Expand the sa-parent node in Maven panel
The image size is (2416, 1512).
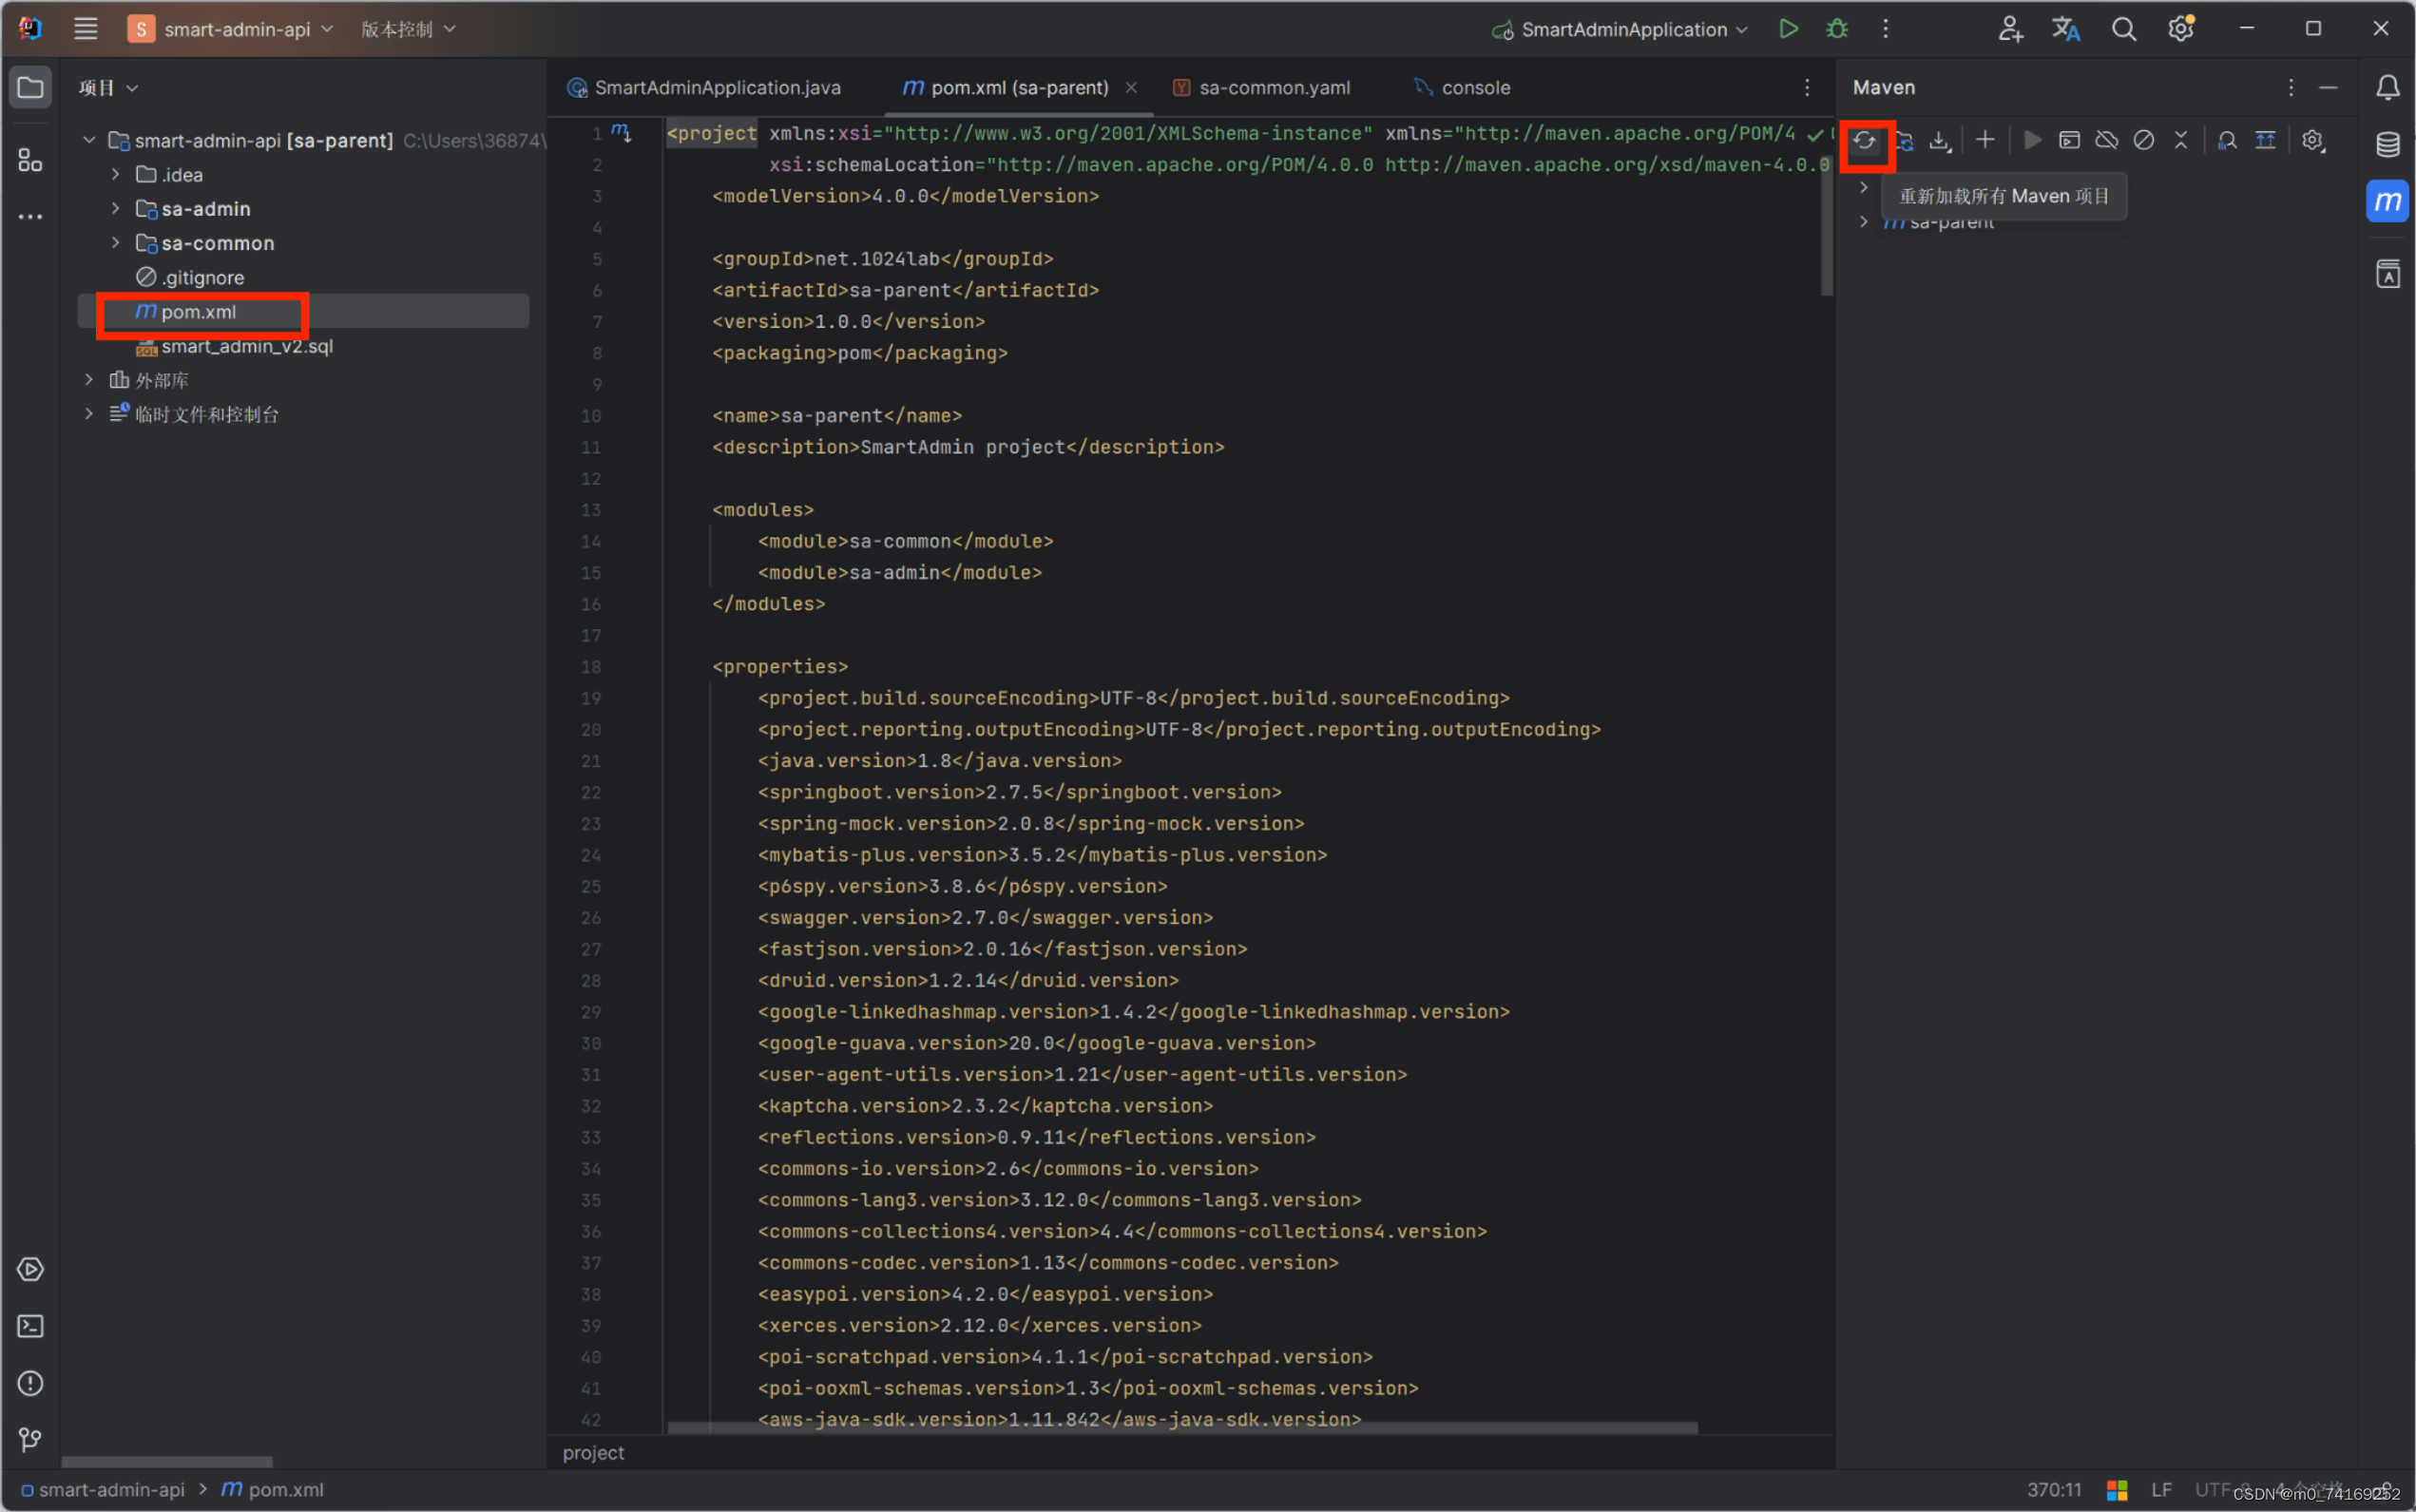pos(1862,221)
